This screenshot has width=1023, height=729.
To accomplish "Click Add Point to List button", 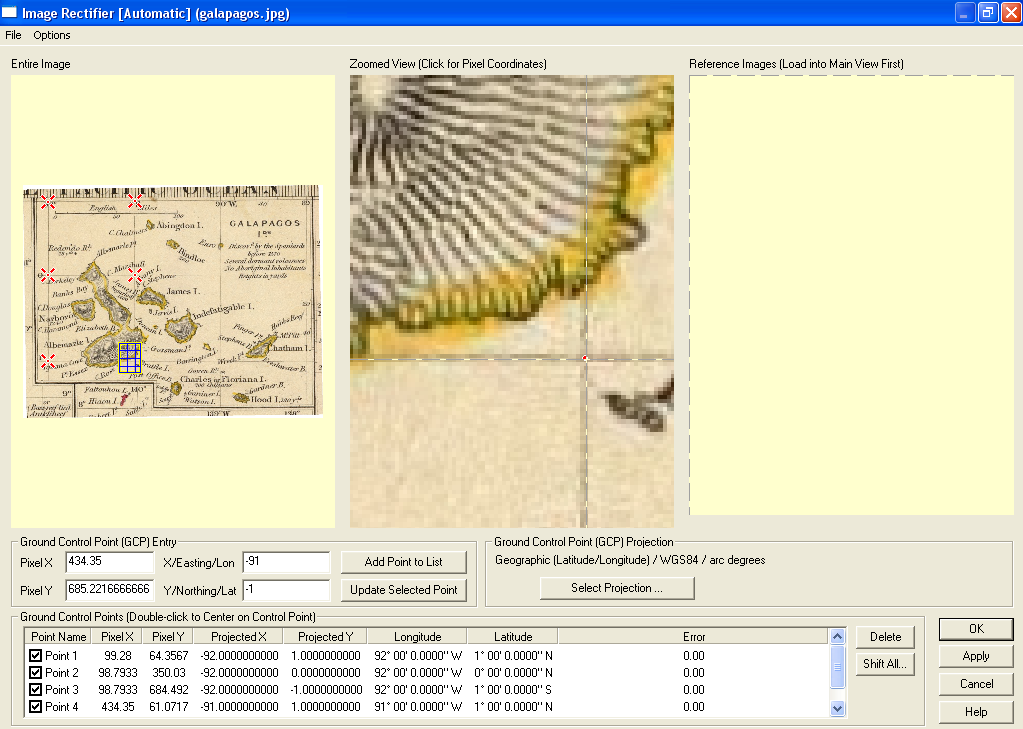I will (x=403, y=562).
